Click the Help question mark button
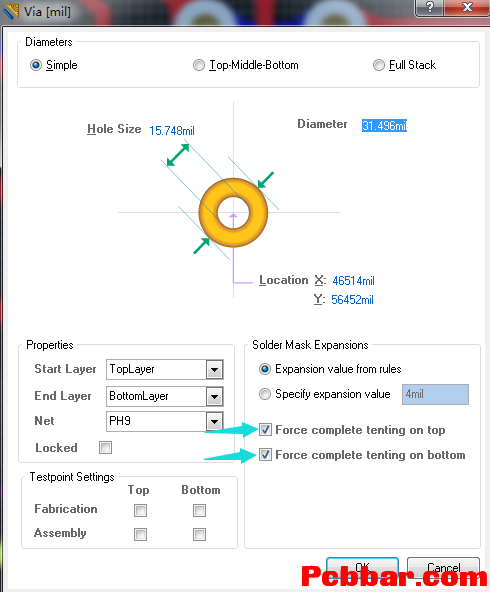 click(x=430, y=7)
